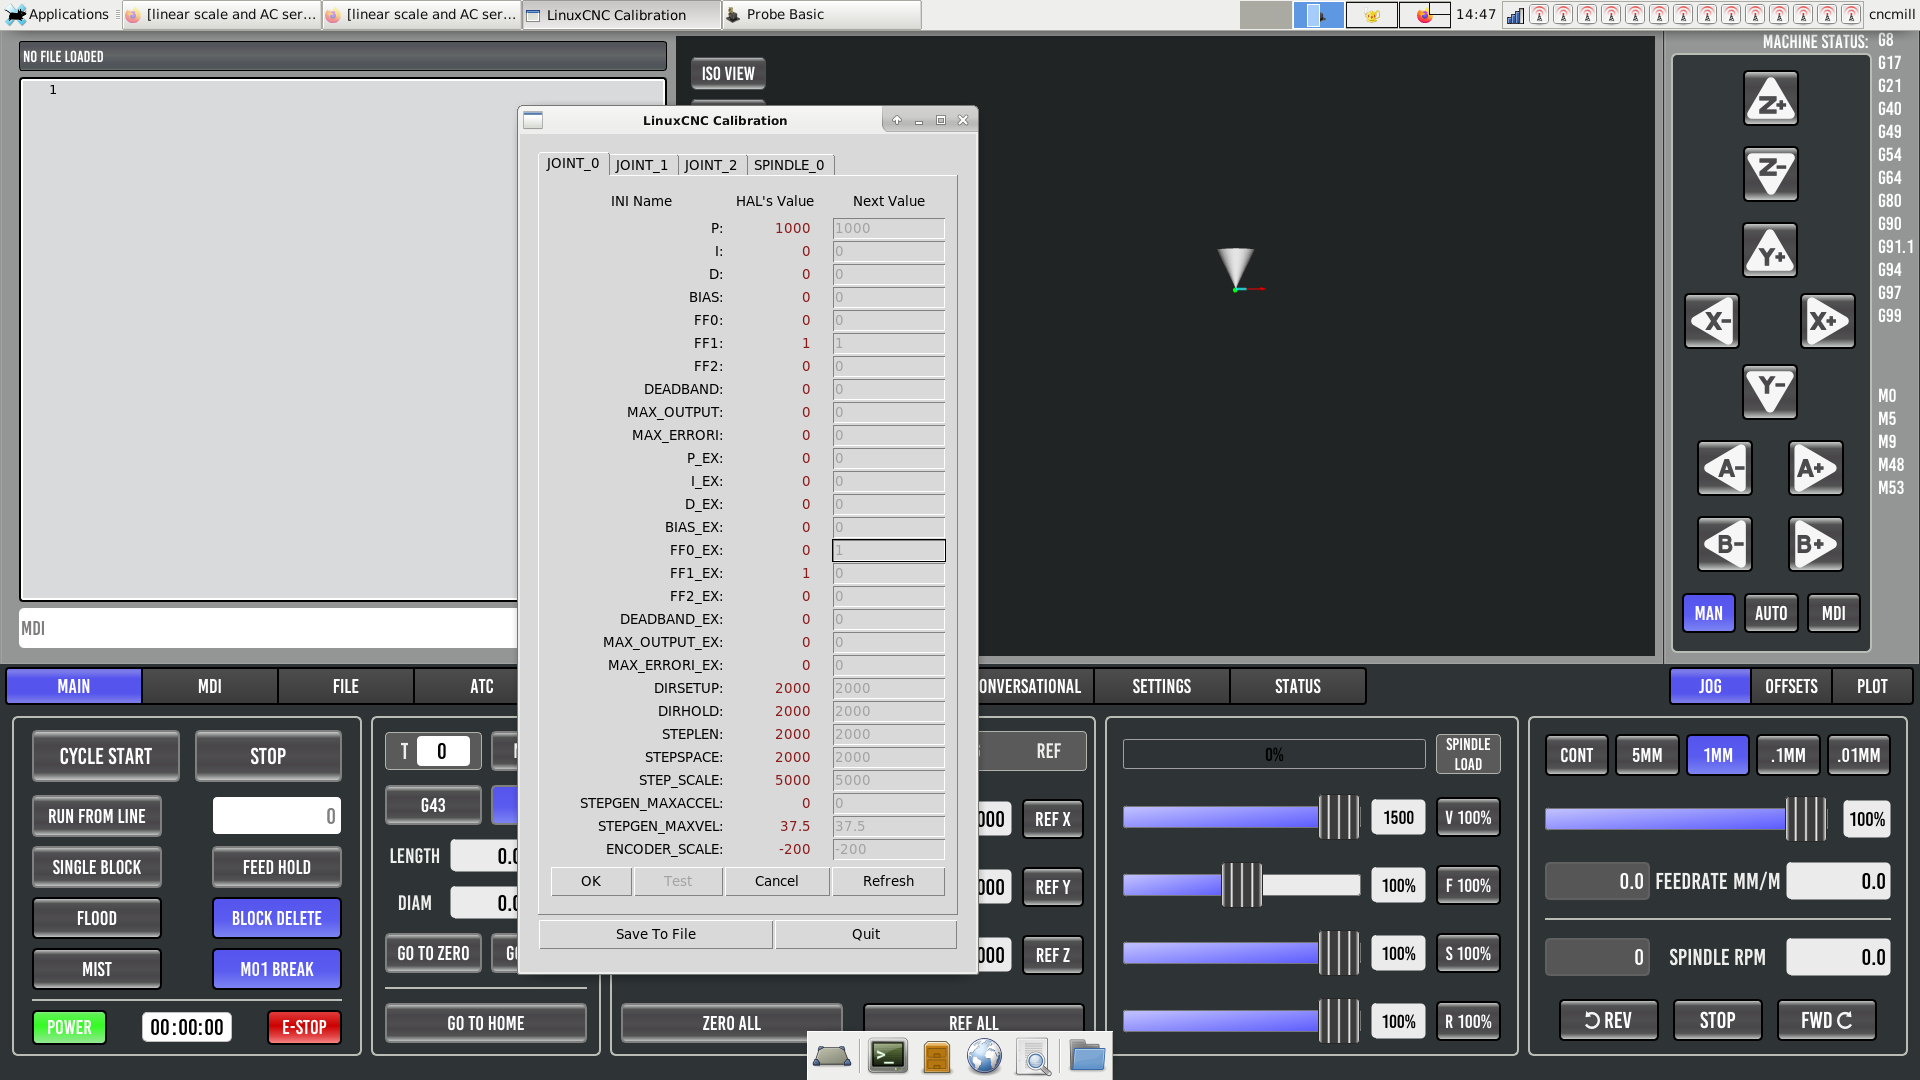The width and height of the screenshot is (1920, 1080).
Task: Open the cabinet icon in dock
Action: tap(937, 1056)
